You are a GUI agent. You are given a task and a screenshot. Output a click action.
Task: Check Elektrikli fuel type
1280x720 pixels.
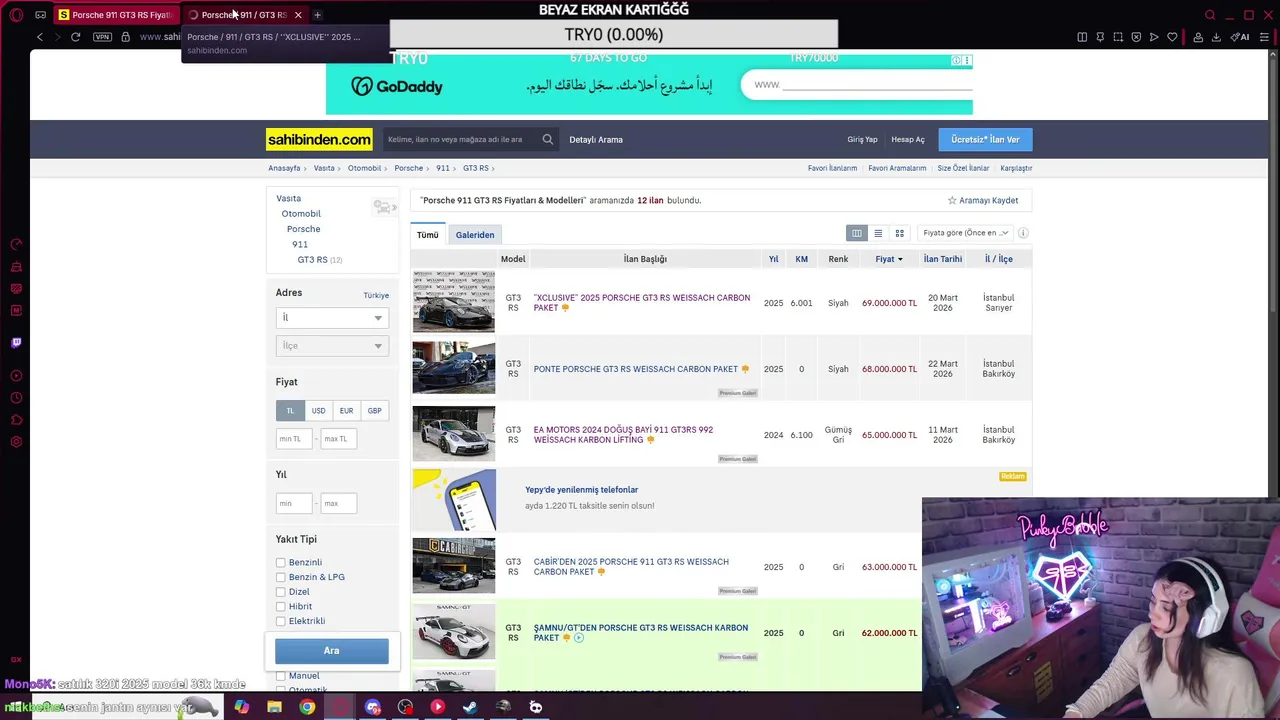coord(281,621)
